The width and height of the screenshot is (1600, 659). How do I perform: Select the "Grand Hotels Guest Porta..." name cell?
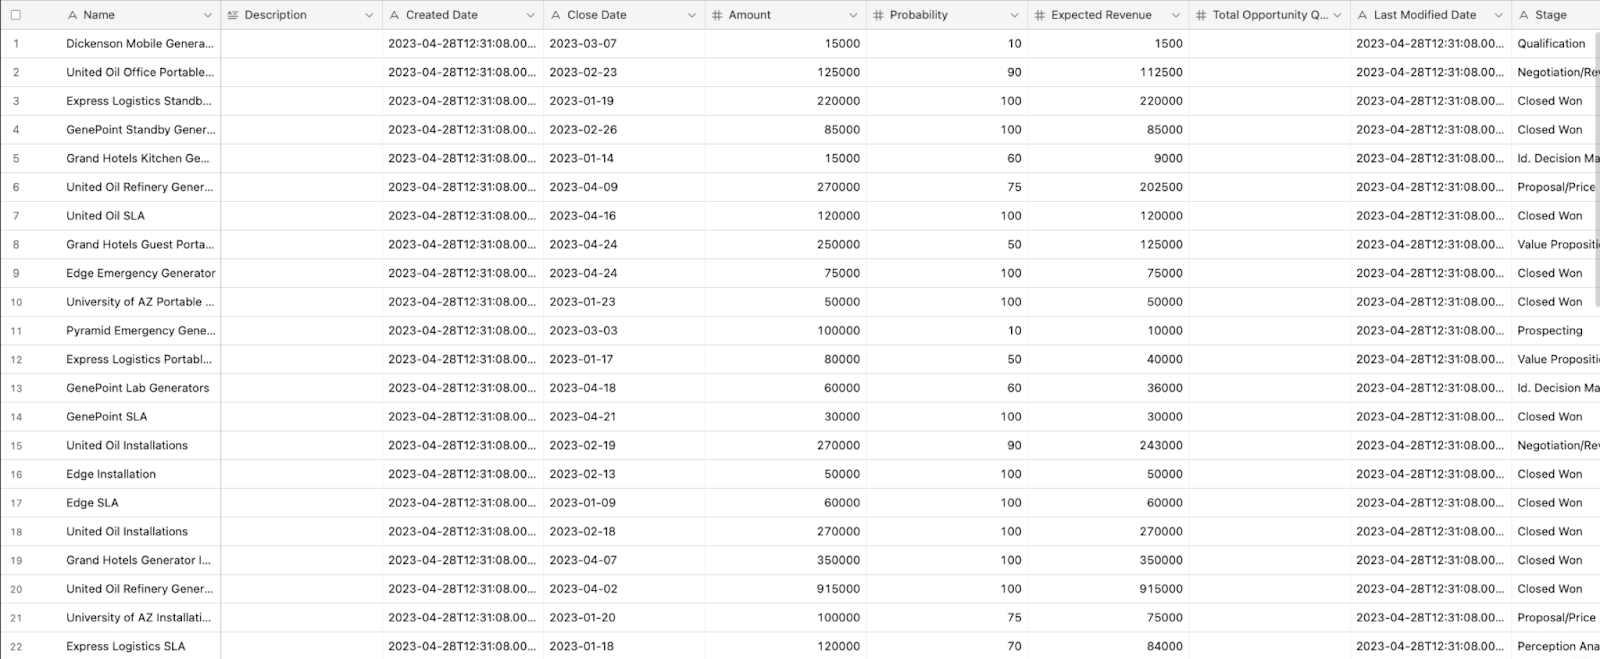(x=141, y=244)
